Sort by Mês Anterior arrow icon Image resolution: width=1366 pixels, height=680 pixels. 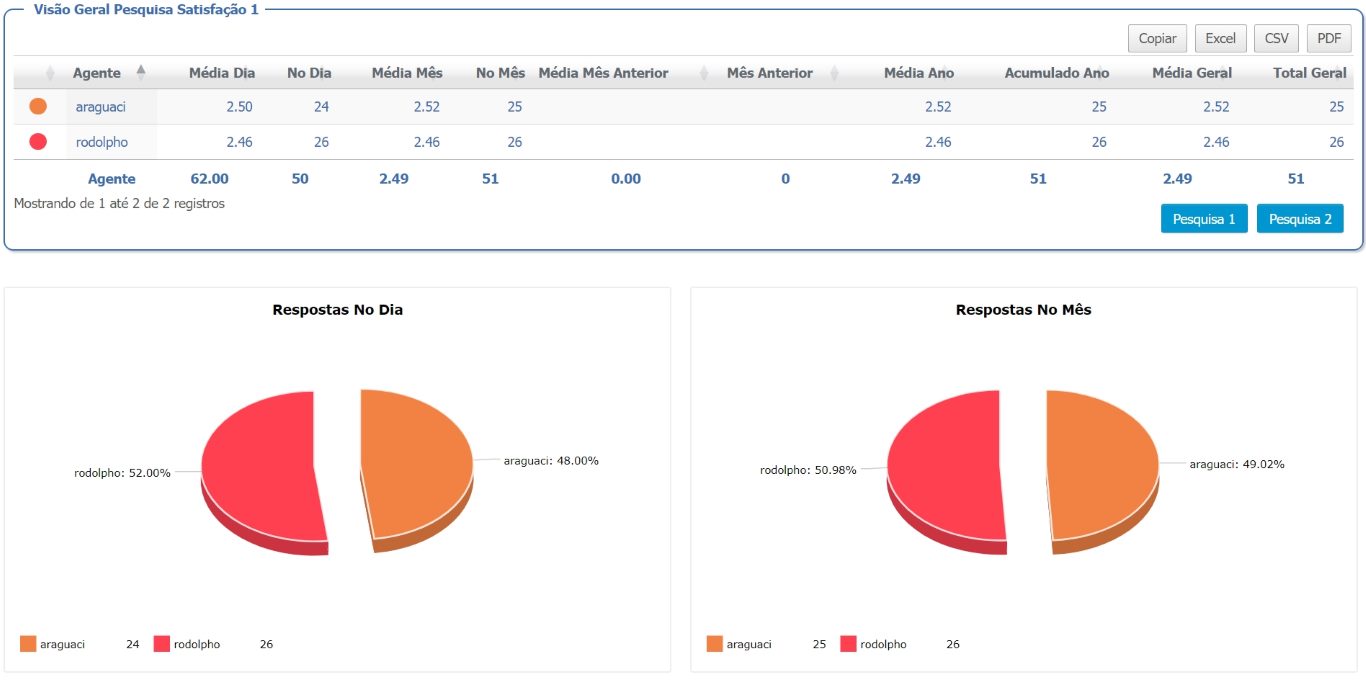(x=834, y=73)
